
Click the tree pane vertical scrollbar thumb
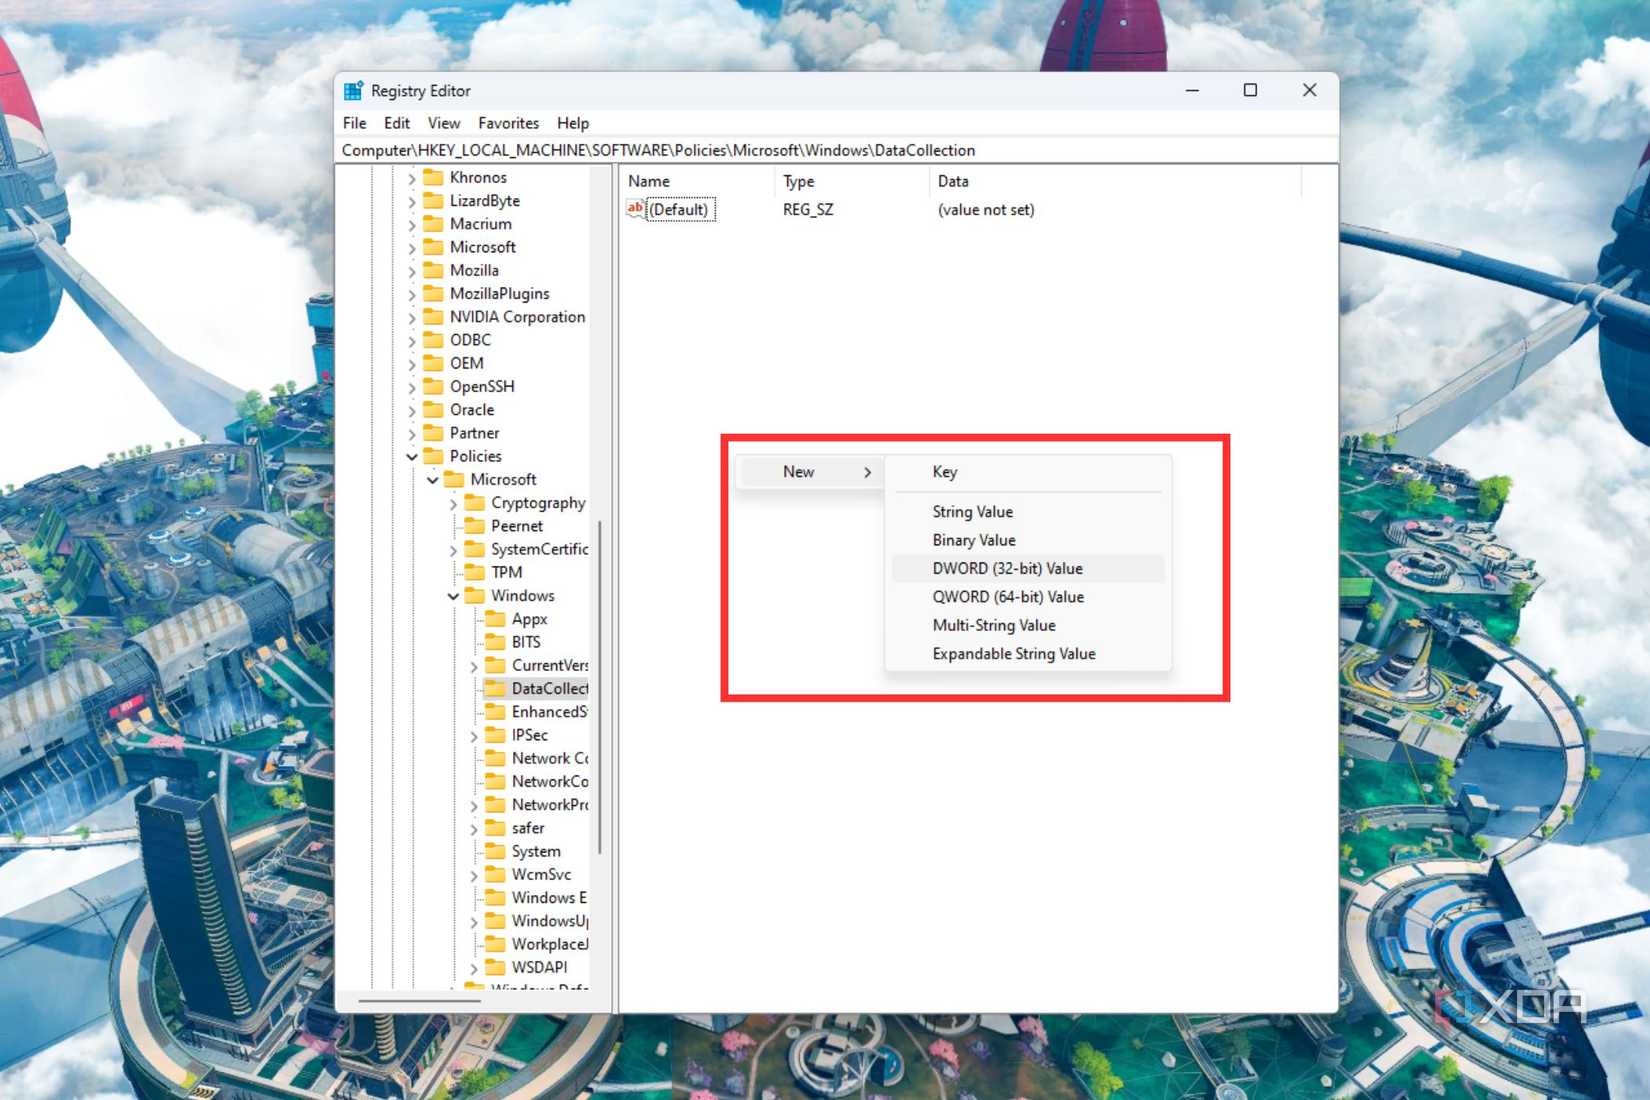click(x=600, y=688)
